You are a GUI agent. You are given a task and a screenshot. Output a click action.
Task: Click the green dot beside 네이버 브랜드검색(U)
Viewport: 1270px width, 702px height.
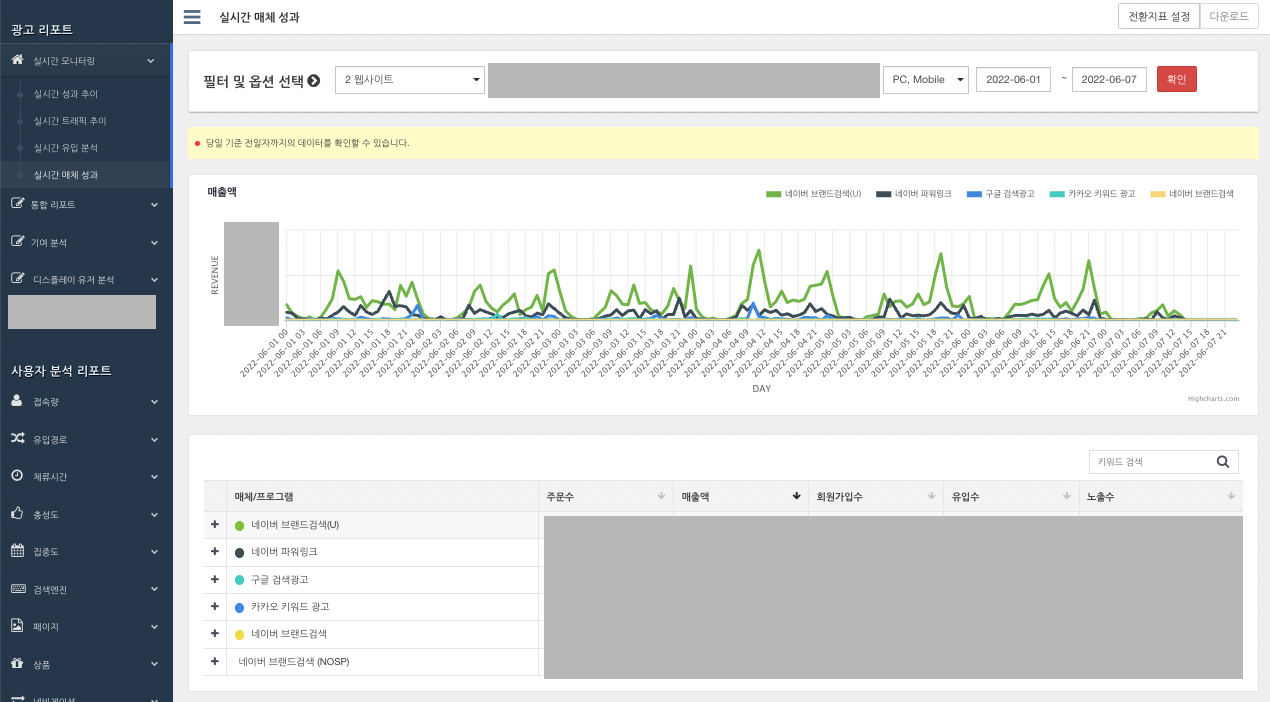tap(240, 525)
